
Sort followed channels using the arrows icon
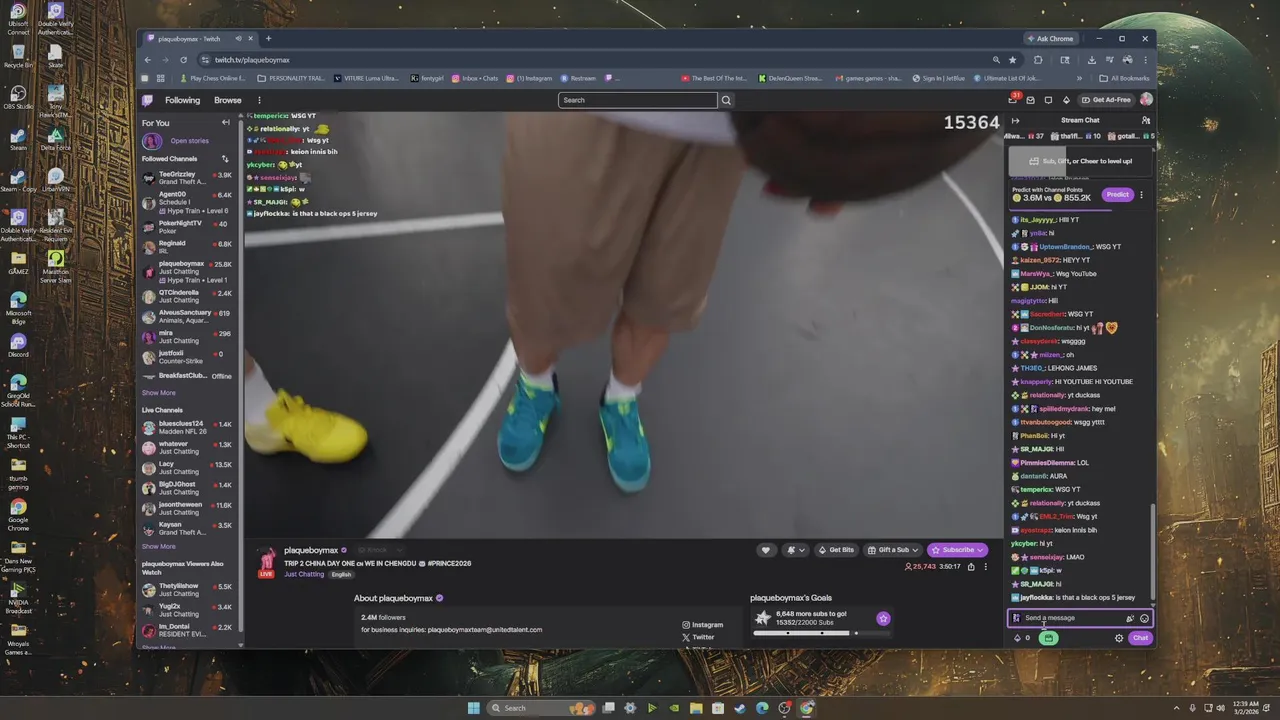[x=225, y=159]
